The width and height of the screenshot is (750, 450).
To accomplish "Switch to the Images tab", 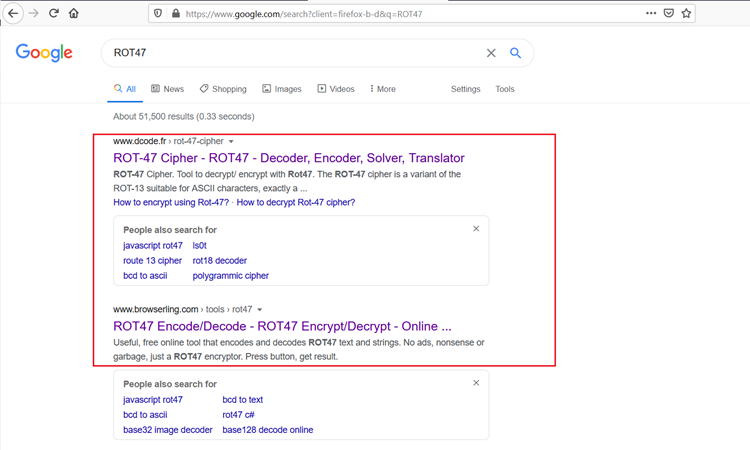I will click(x=282, y=89).
